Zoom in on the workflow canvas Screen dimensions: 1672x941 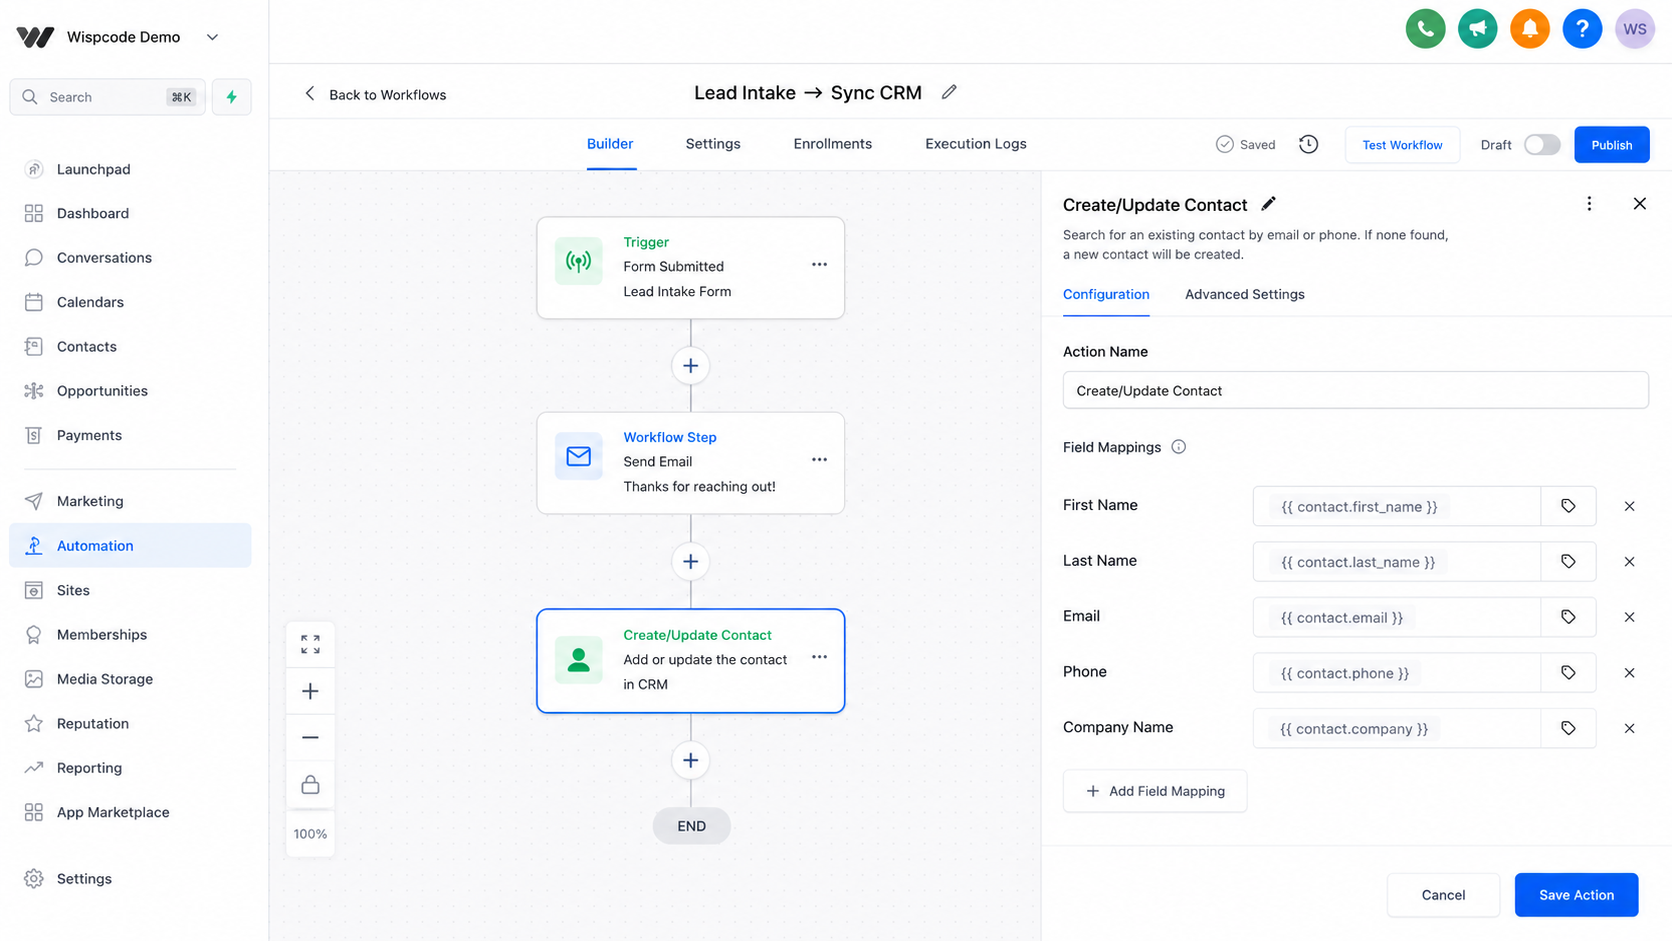click(310, 691)
